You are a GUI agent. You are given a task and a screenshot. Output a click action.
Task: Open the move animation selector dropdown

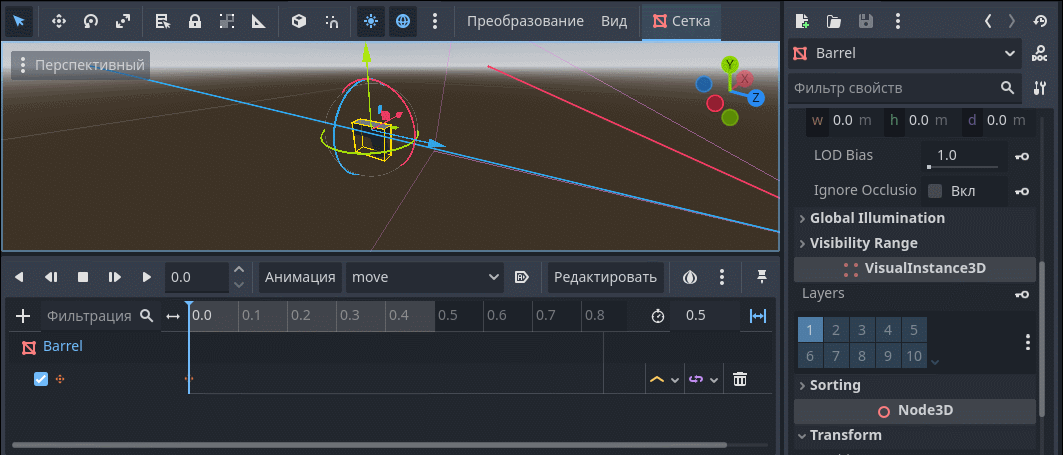[423, 277]
